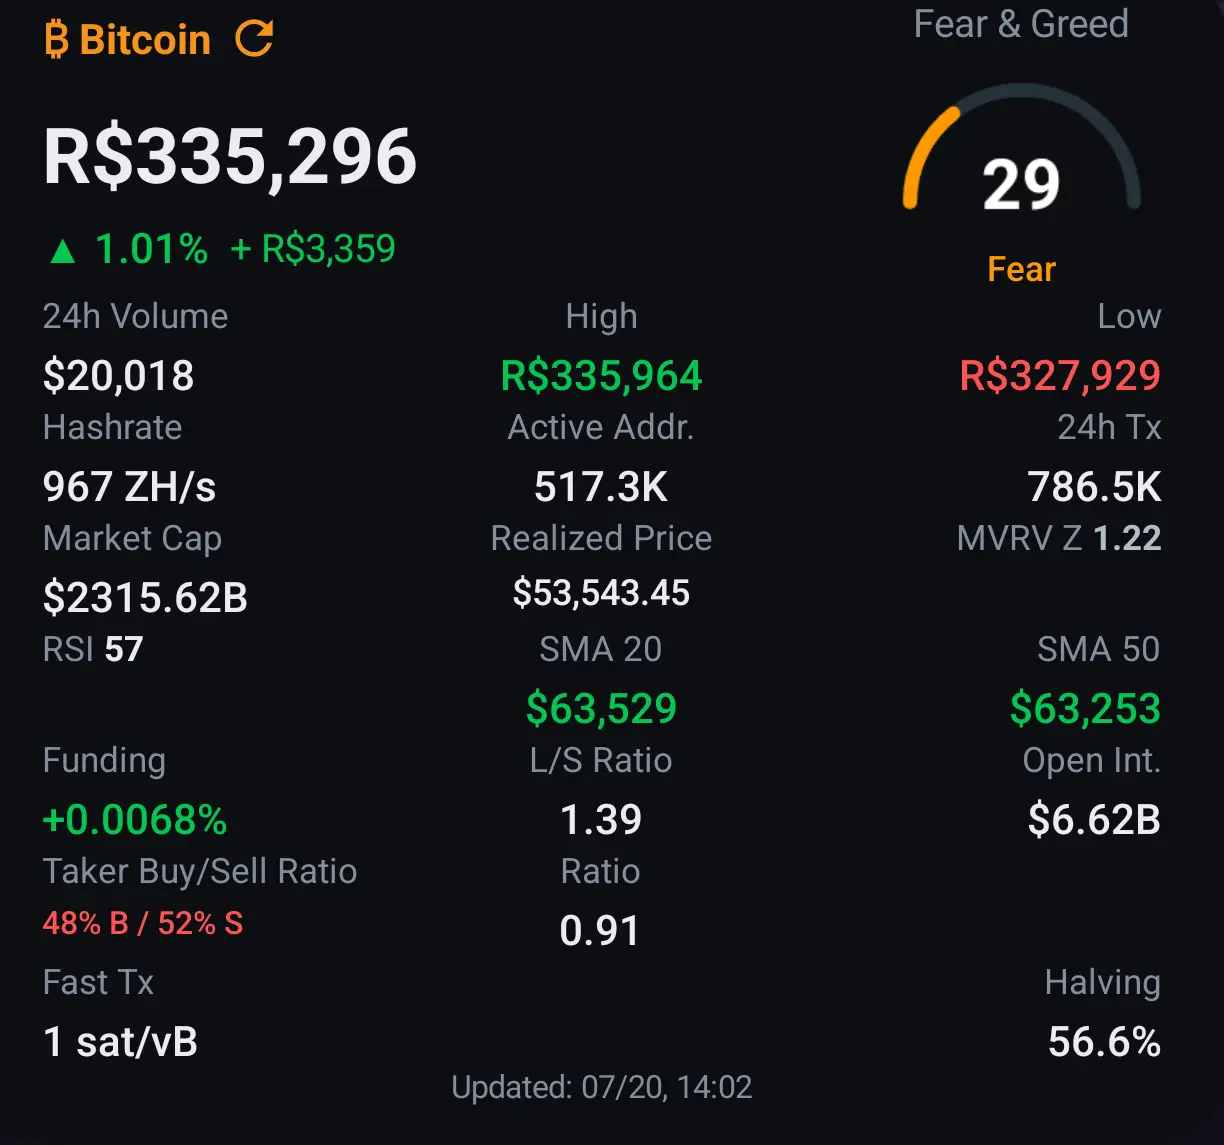Click the Bitcoin symbol logo icon
The height and width of the screenshot is (1145, 1224).
(x=57, y=41)
